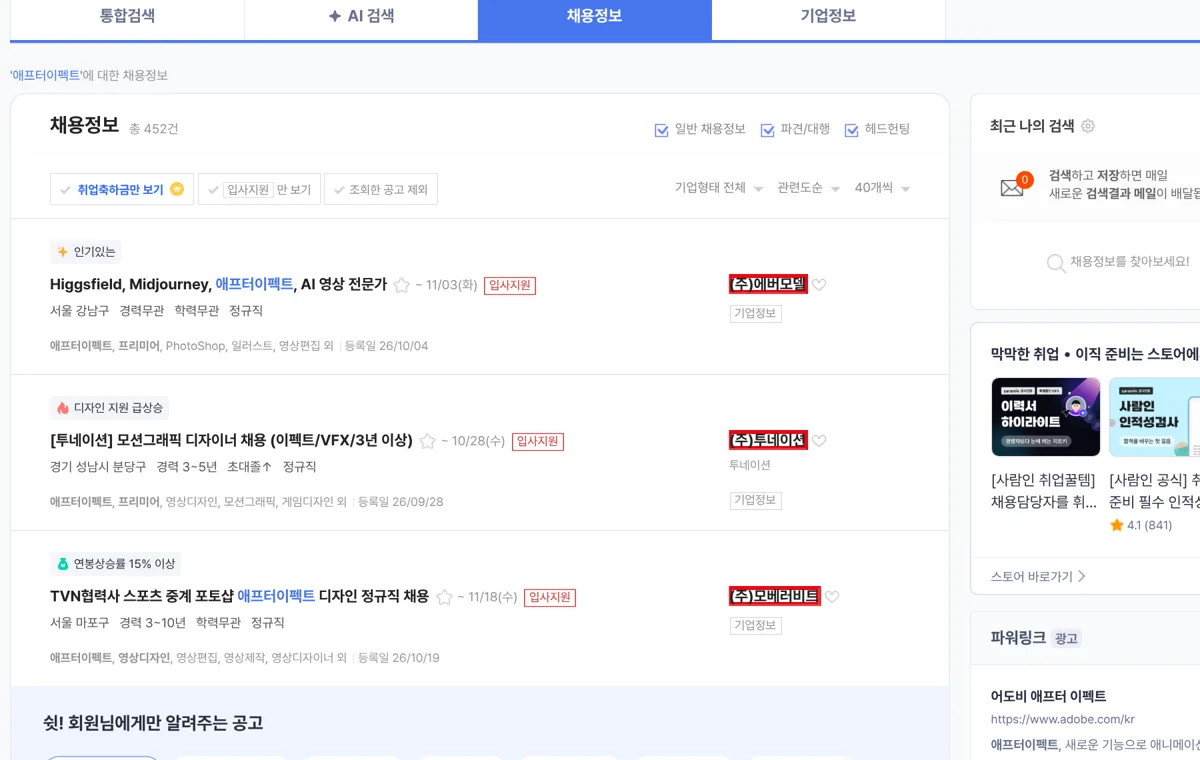Screen dimensions: 1200x760
Task: Switch to AI 검색 tab
Action: click(x=361, y=17)
